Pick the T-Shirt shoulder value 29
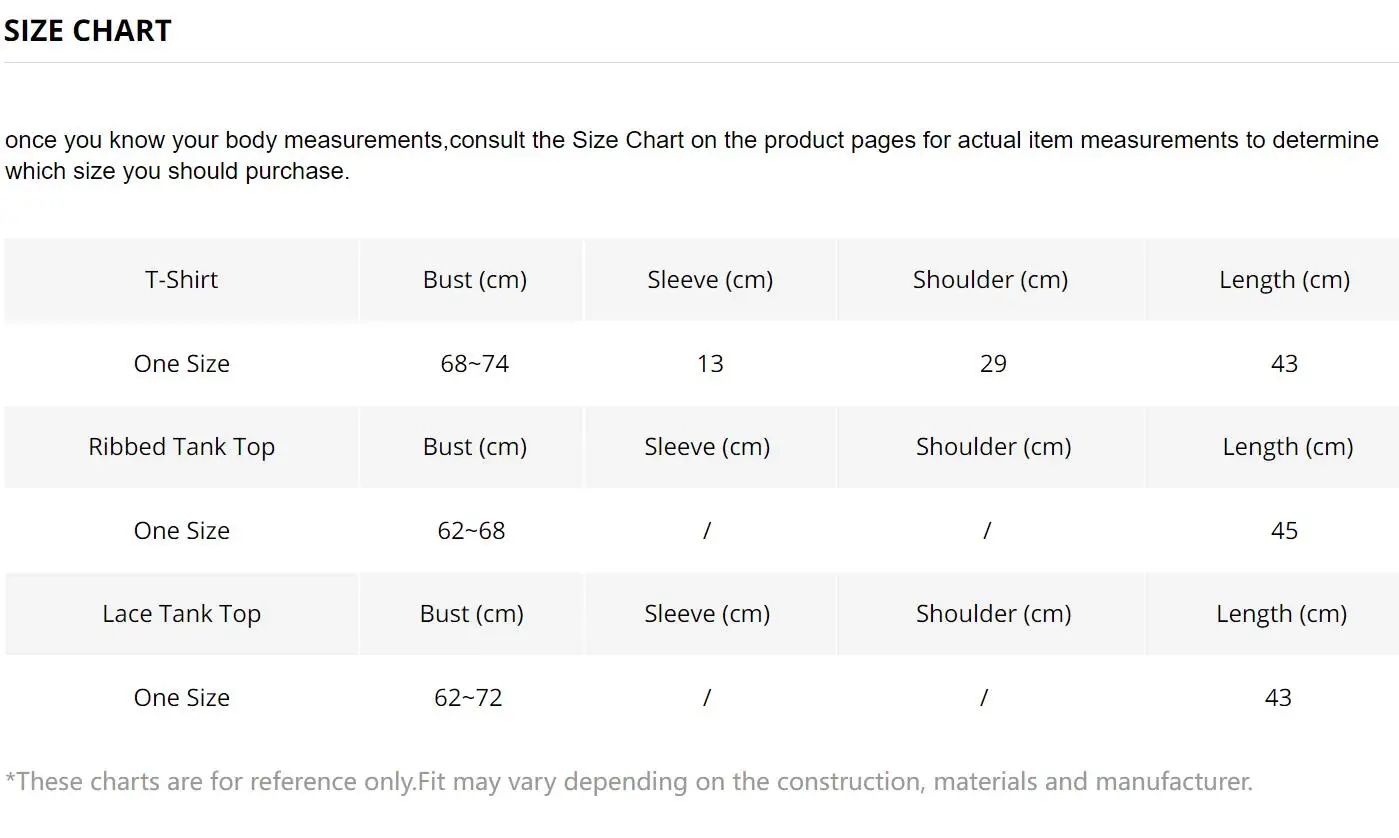The height and width of the screenshot is (838, 1399). [x=992, y=364]
